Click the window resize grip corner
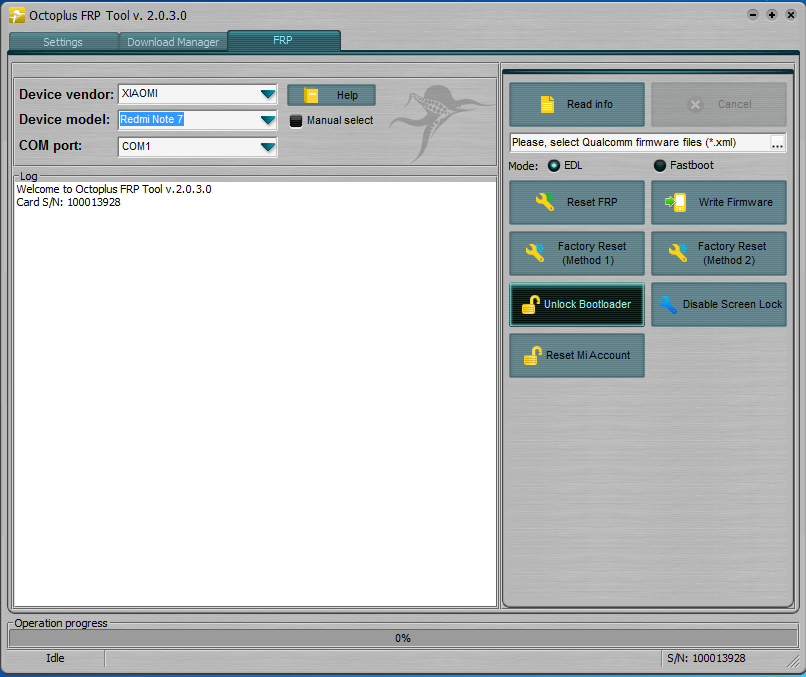 (793, 662)
